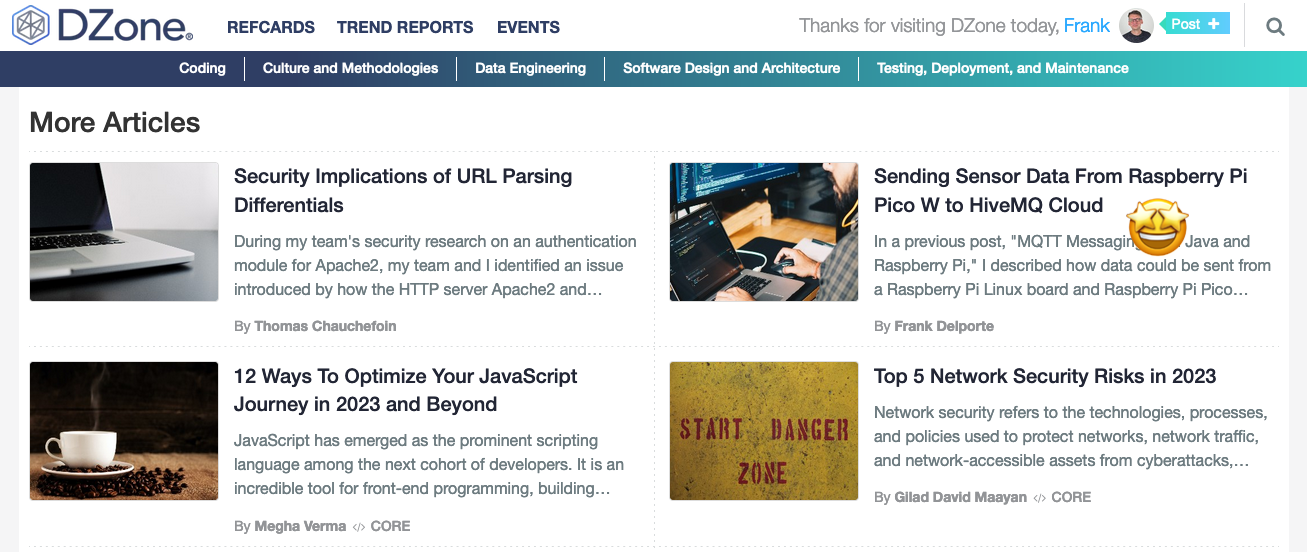Viewport: 1307px width, 552px height.
Task: Select the Coding topic tab
Action: pyautogui.click(x=202, y=68)
